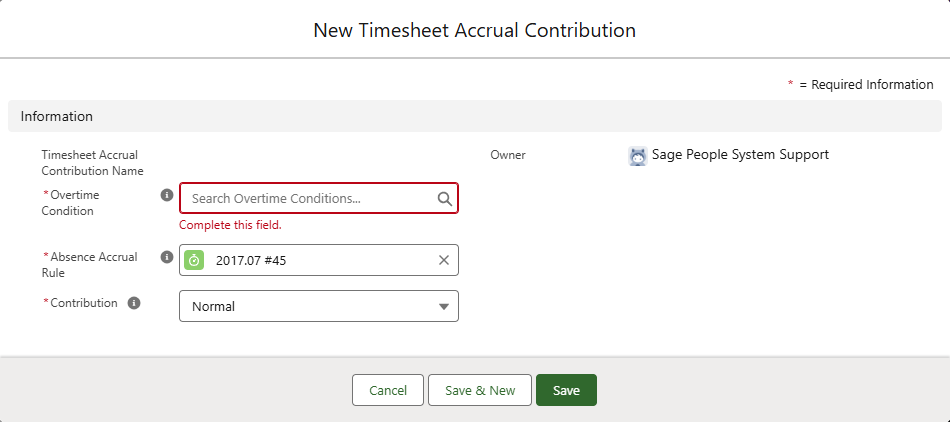Image resolution: width=950 pixels, height=422 pixels.
Task: Click the magnifier icon in Overtime Conditions search
Action: pyautogui.click(x=445, y=199)
